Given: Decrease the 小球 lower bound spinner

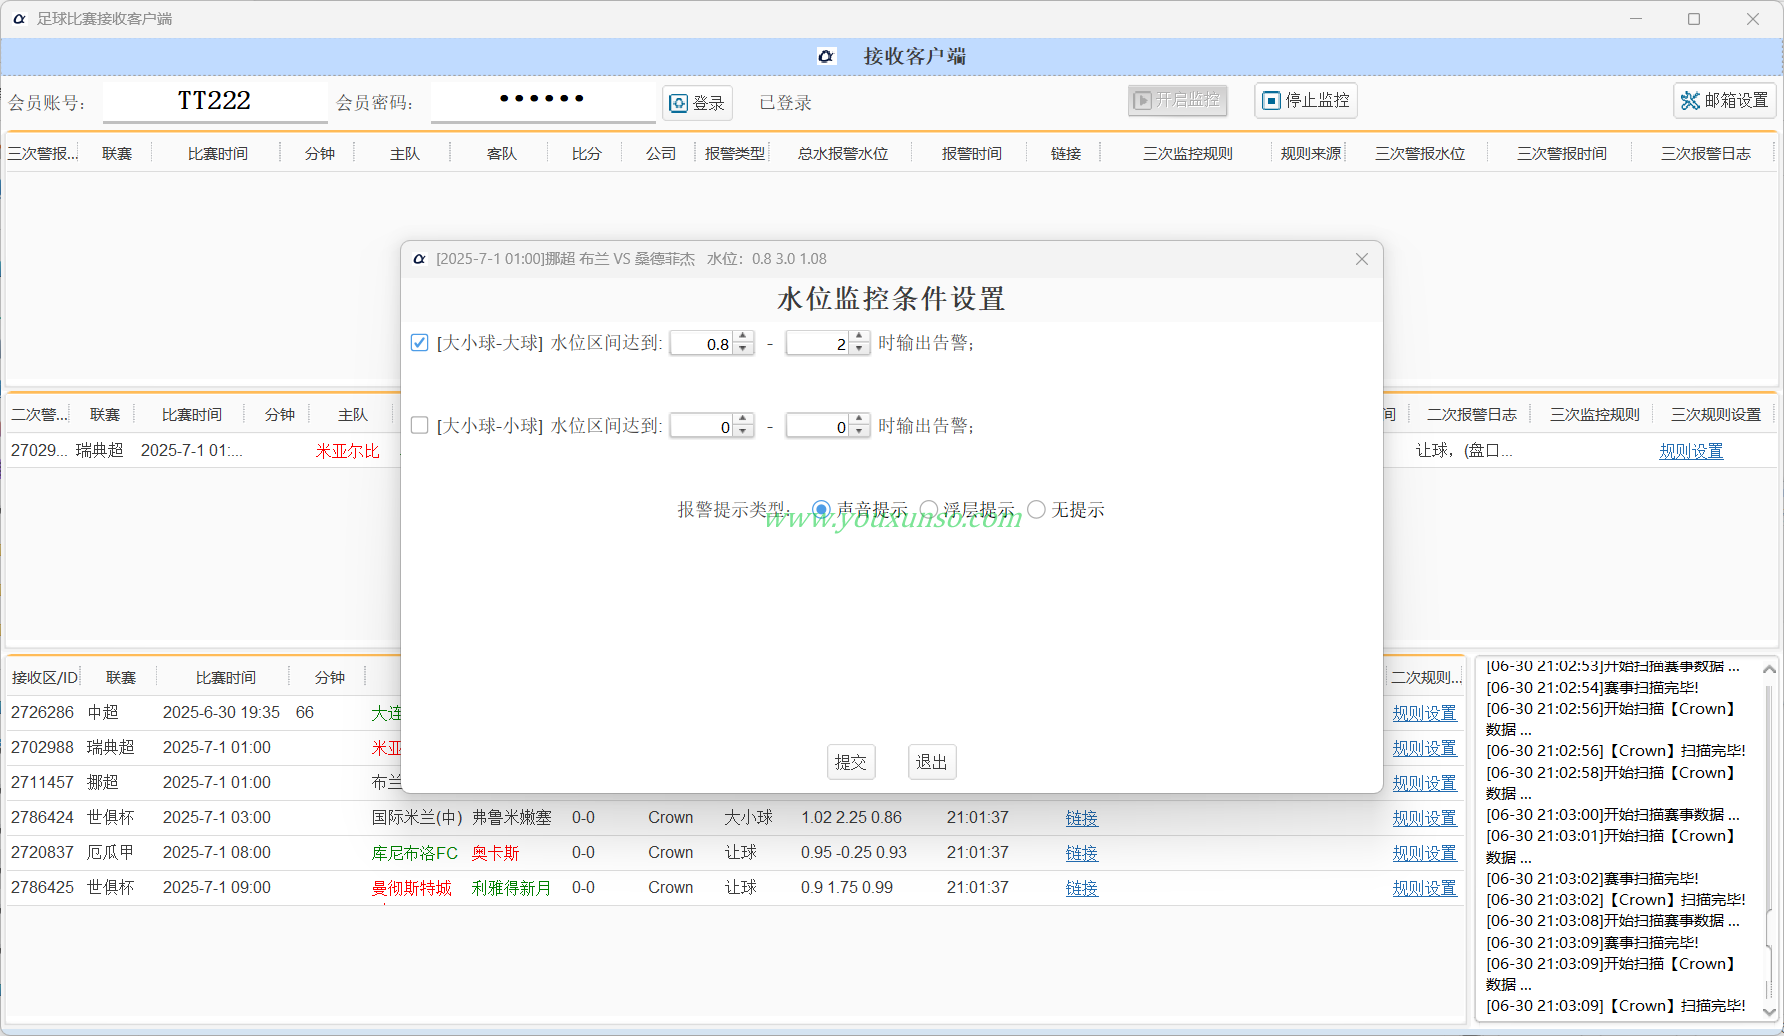Looking at the screenshot, I should click(743, 432).
